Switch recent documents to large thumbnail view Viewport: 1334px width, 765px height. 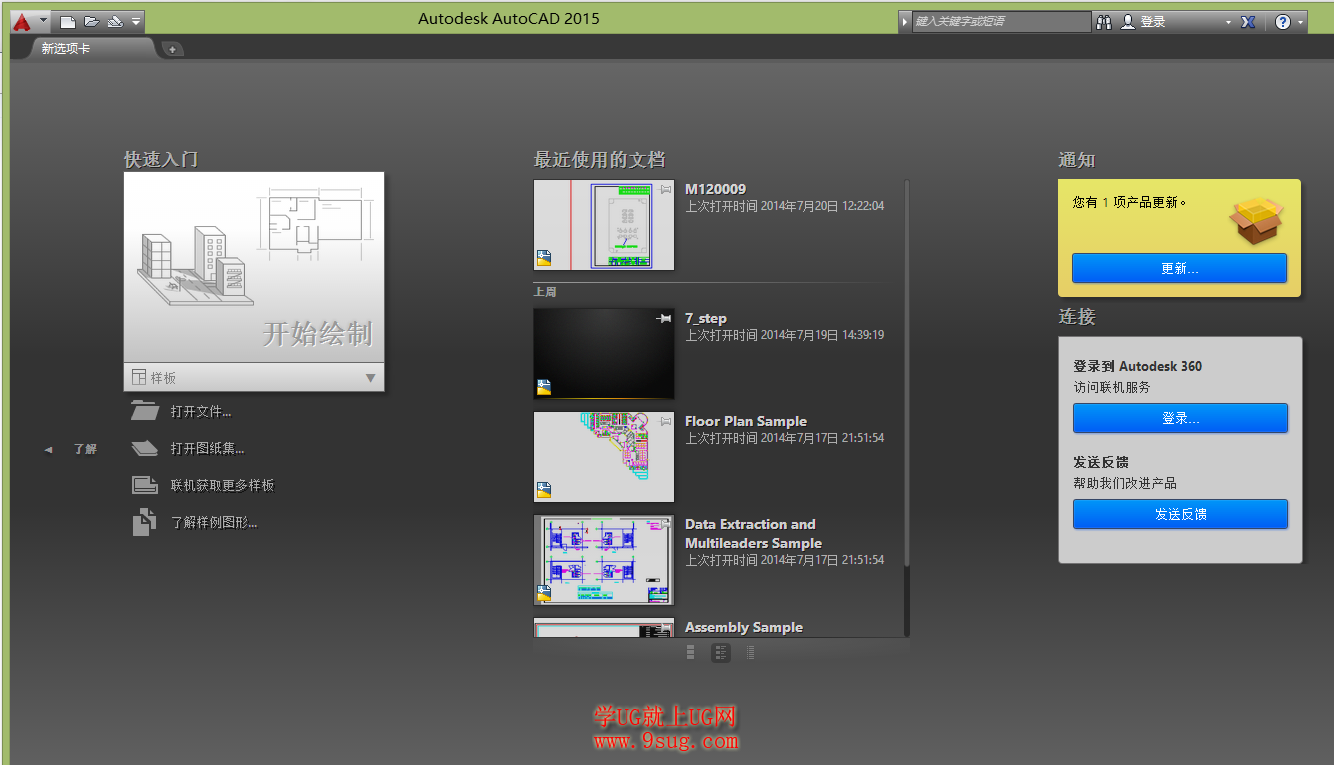click(691, 653)
